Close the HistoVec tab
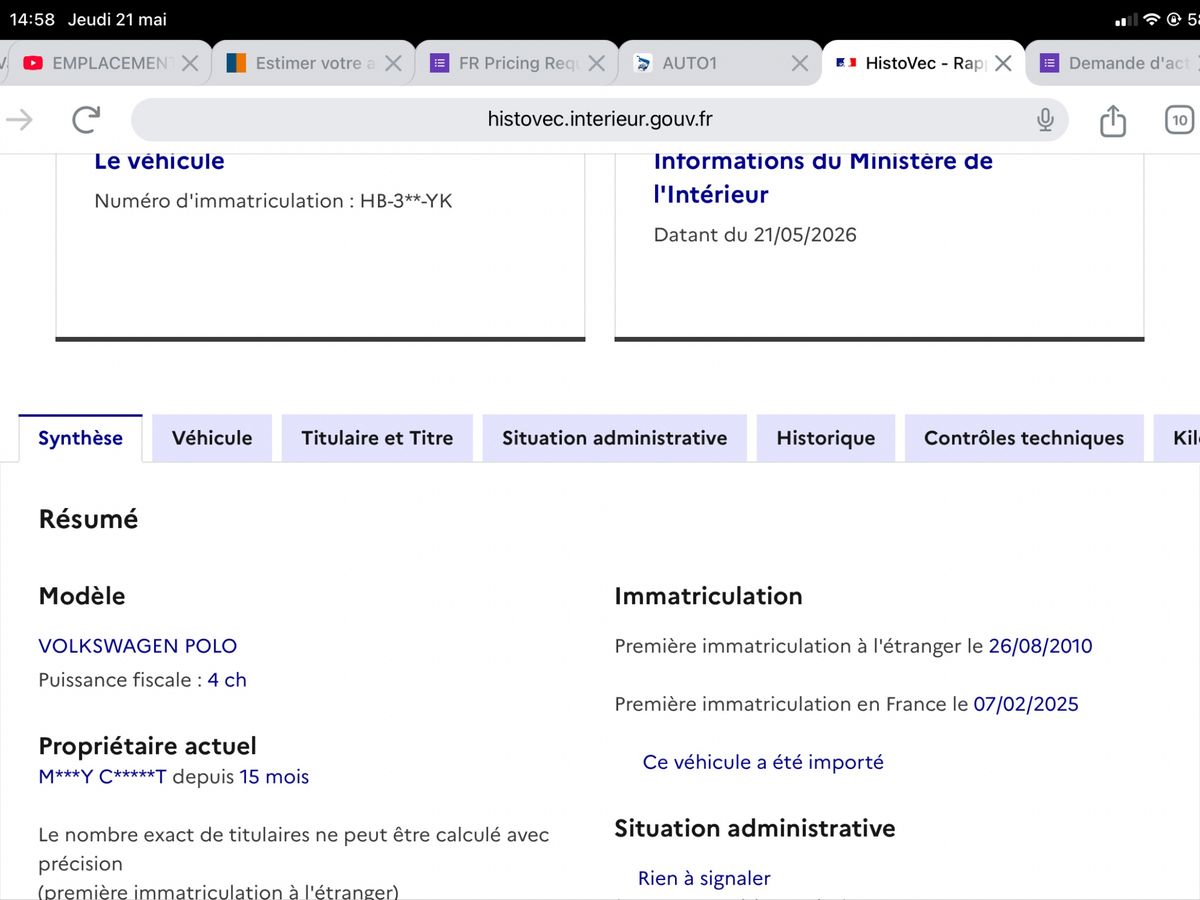The width and height of the screenshot is (1200, 900). pyautogui.click(x=1003, y=63)
